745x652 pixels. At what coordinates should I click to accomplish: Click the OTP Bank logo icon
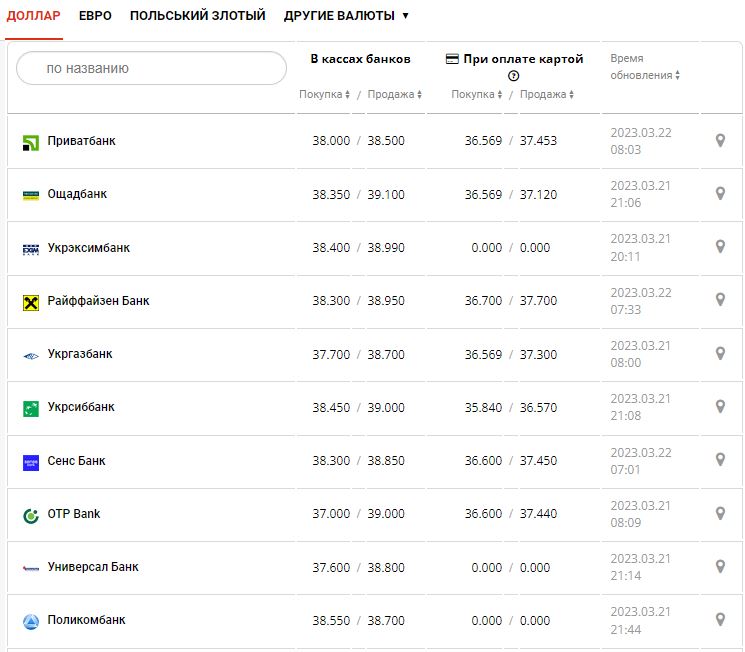(31, 515)
